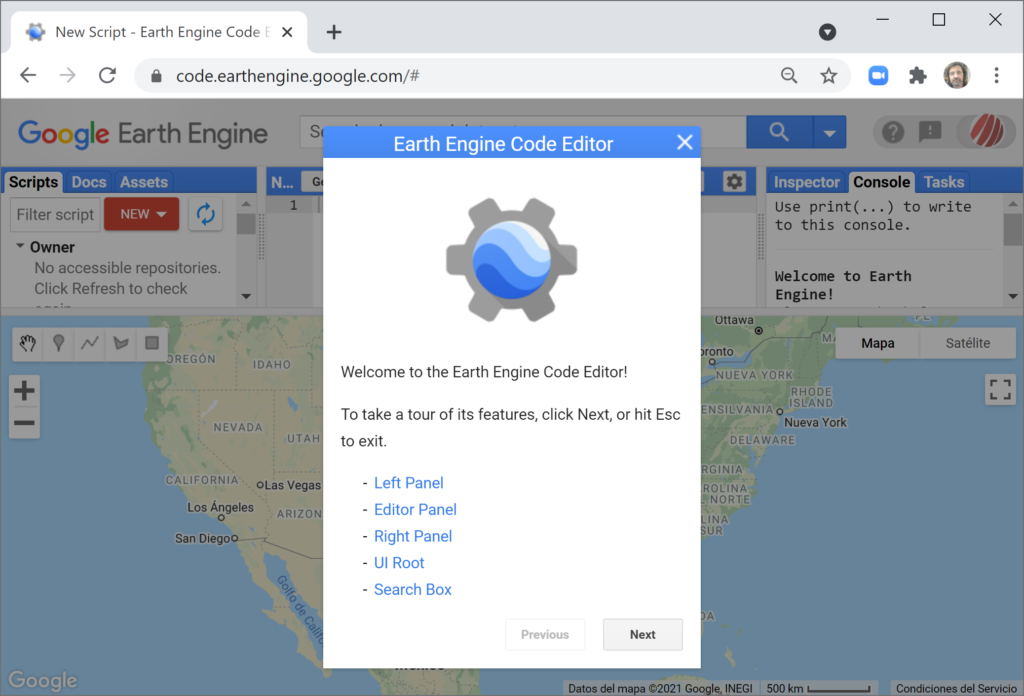The image size is (1024, 696).
Task: Open the Extensions puzzle menu
Action: 918,76
